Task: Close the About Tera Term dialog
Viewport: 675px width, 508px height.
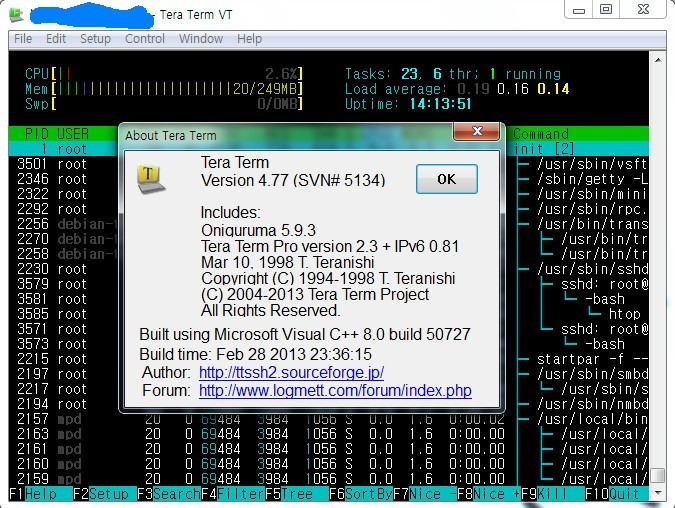Action: [477, 131]
